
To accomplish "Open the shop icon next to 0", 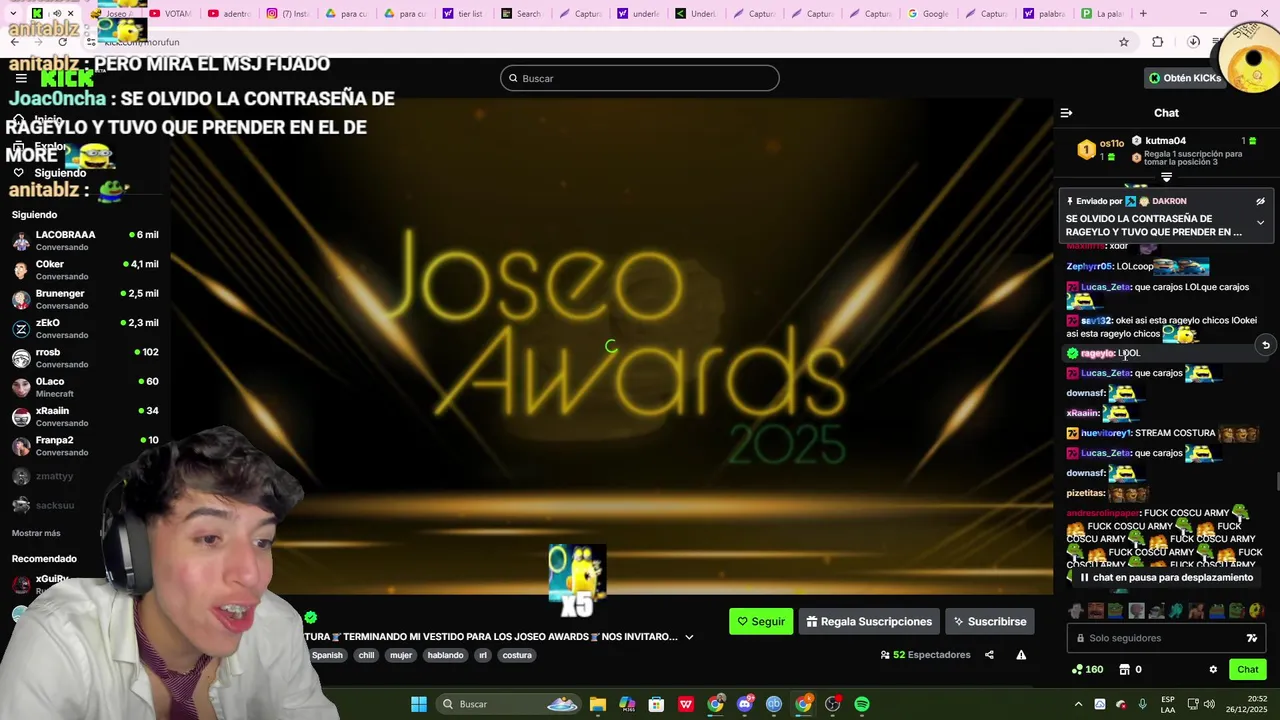I will coord(1124,670).
